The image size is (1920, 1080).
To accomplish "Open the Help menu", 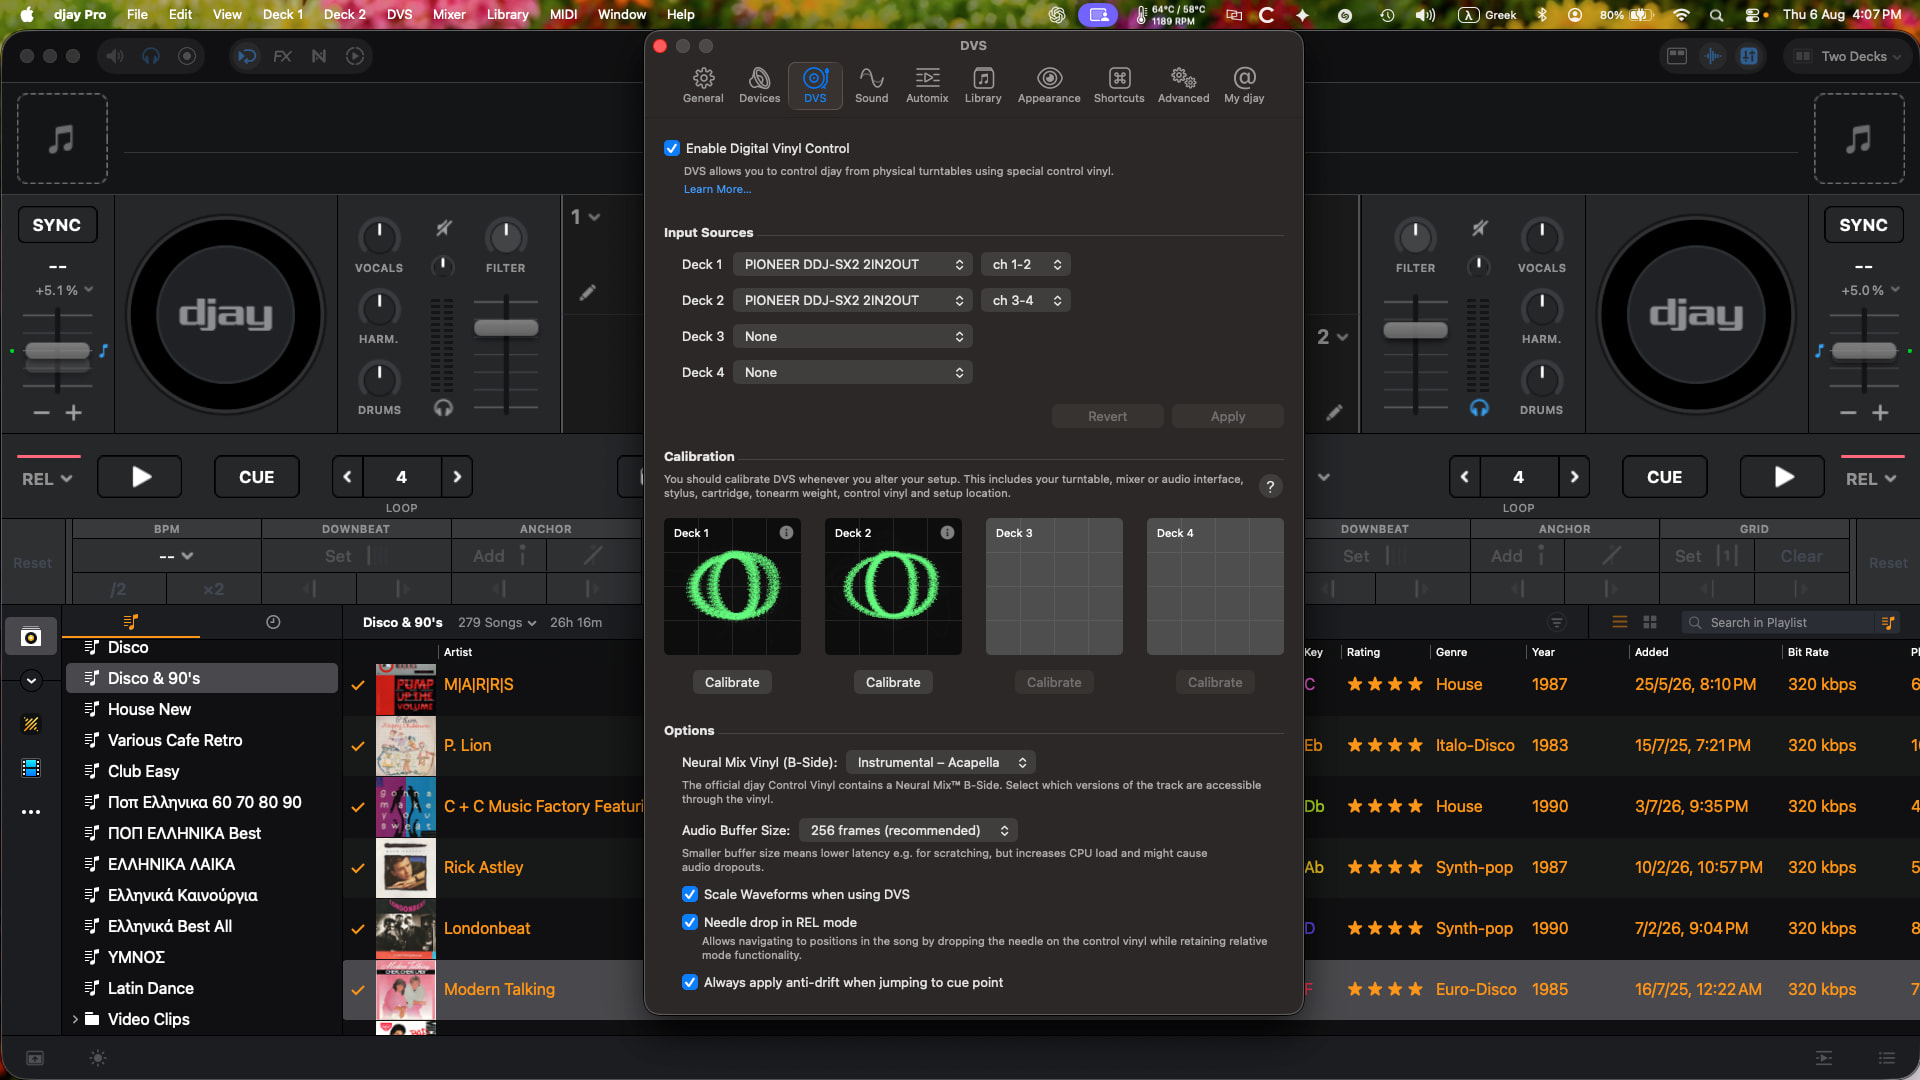I will pyautogui.click(x=681, y=14).
